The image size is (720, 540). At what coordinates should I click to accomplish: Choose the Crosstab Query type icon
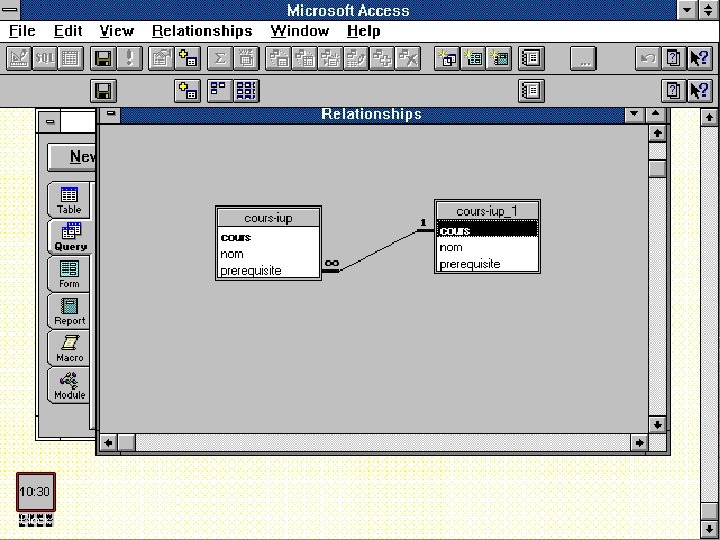[304, 58]
